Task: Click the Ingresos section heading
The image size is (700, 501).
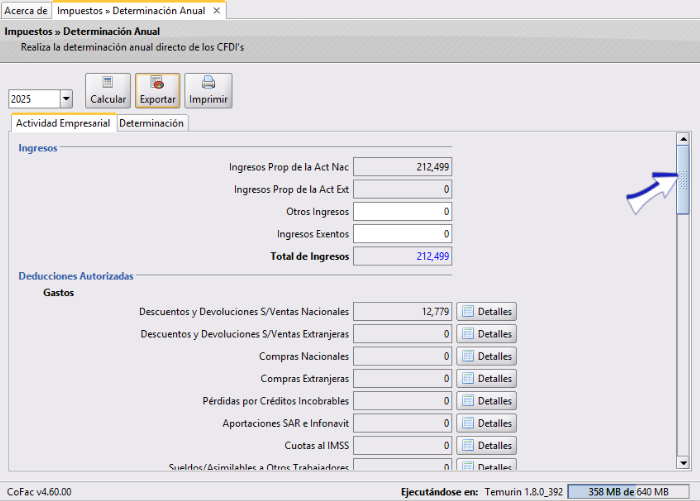Action: point(38,148)
